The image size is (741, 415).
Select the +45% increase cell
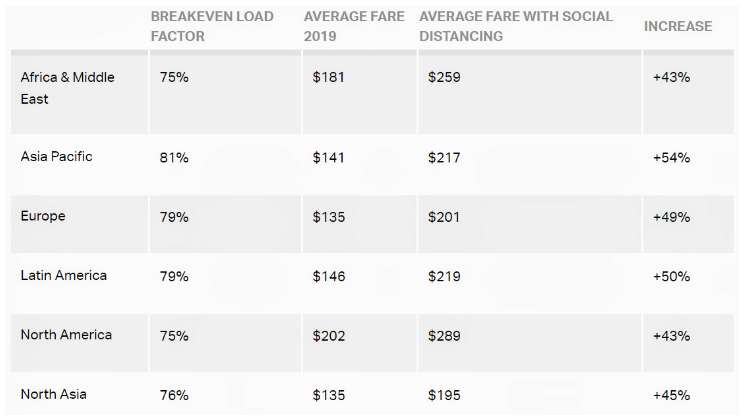671,394
